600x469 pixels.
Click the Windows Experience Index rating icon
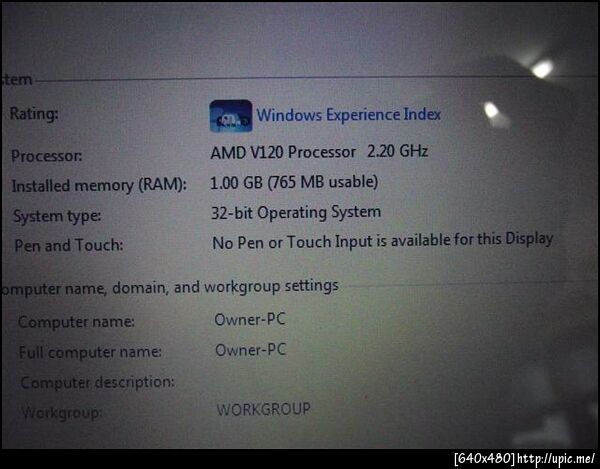click(231, 116)
